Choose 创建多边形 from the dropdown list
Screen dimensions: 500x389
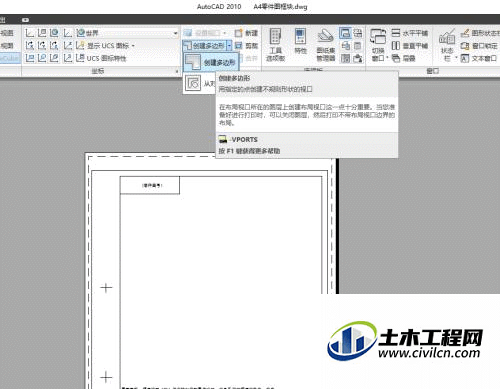(x=211, y=62)
